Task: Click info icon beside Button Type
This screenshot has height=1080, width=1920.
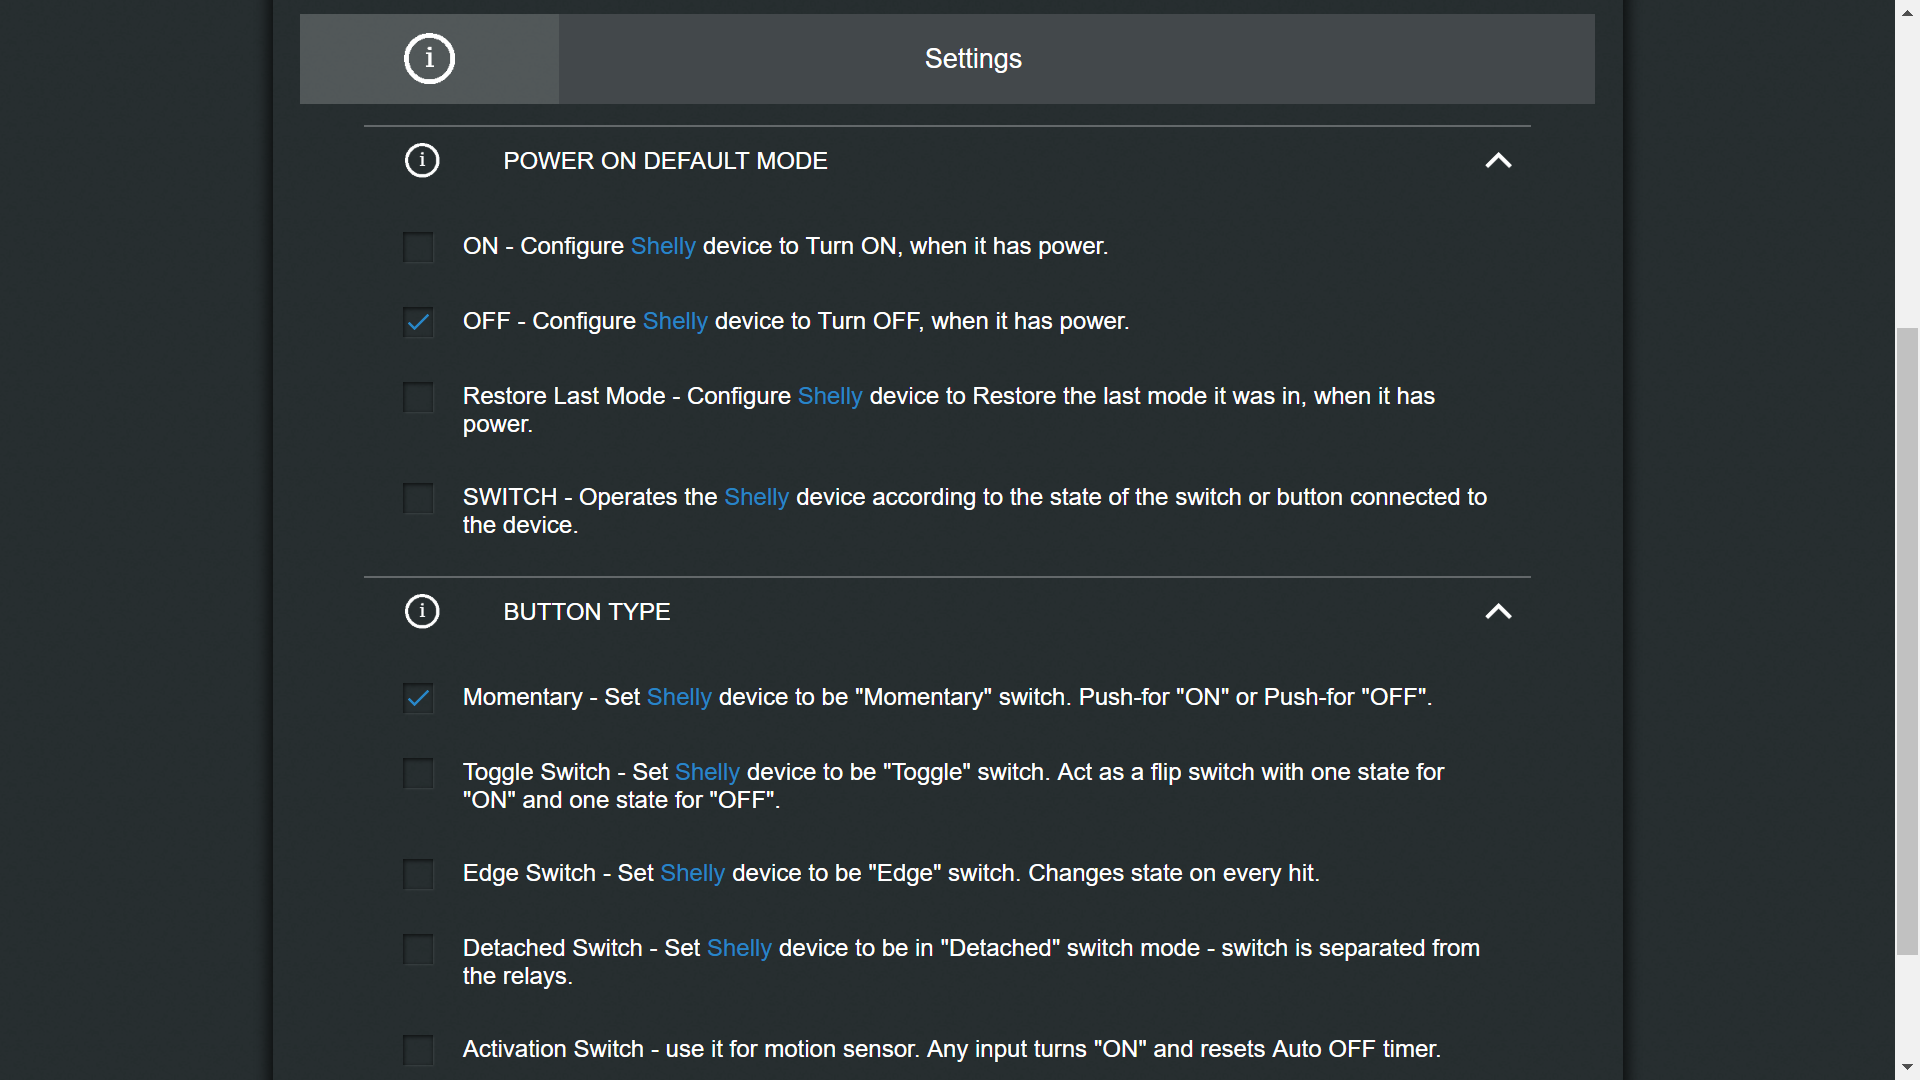Action: tap(422, 612)
